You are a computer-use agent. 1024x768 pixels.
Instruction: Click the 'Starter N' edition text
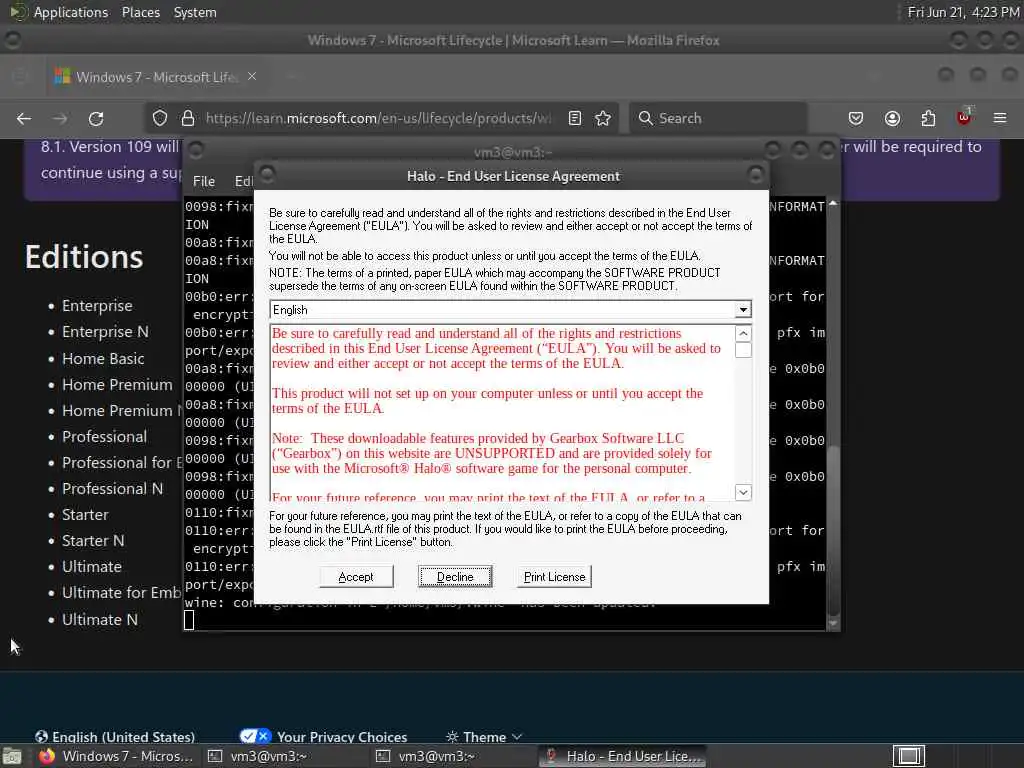point(93,541)
